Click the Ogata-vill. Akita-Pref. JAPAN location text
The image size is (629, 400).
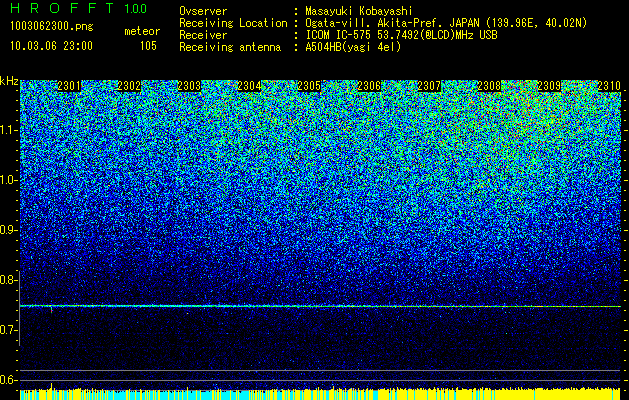pyautogui.click(x=446, y=23)
